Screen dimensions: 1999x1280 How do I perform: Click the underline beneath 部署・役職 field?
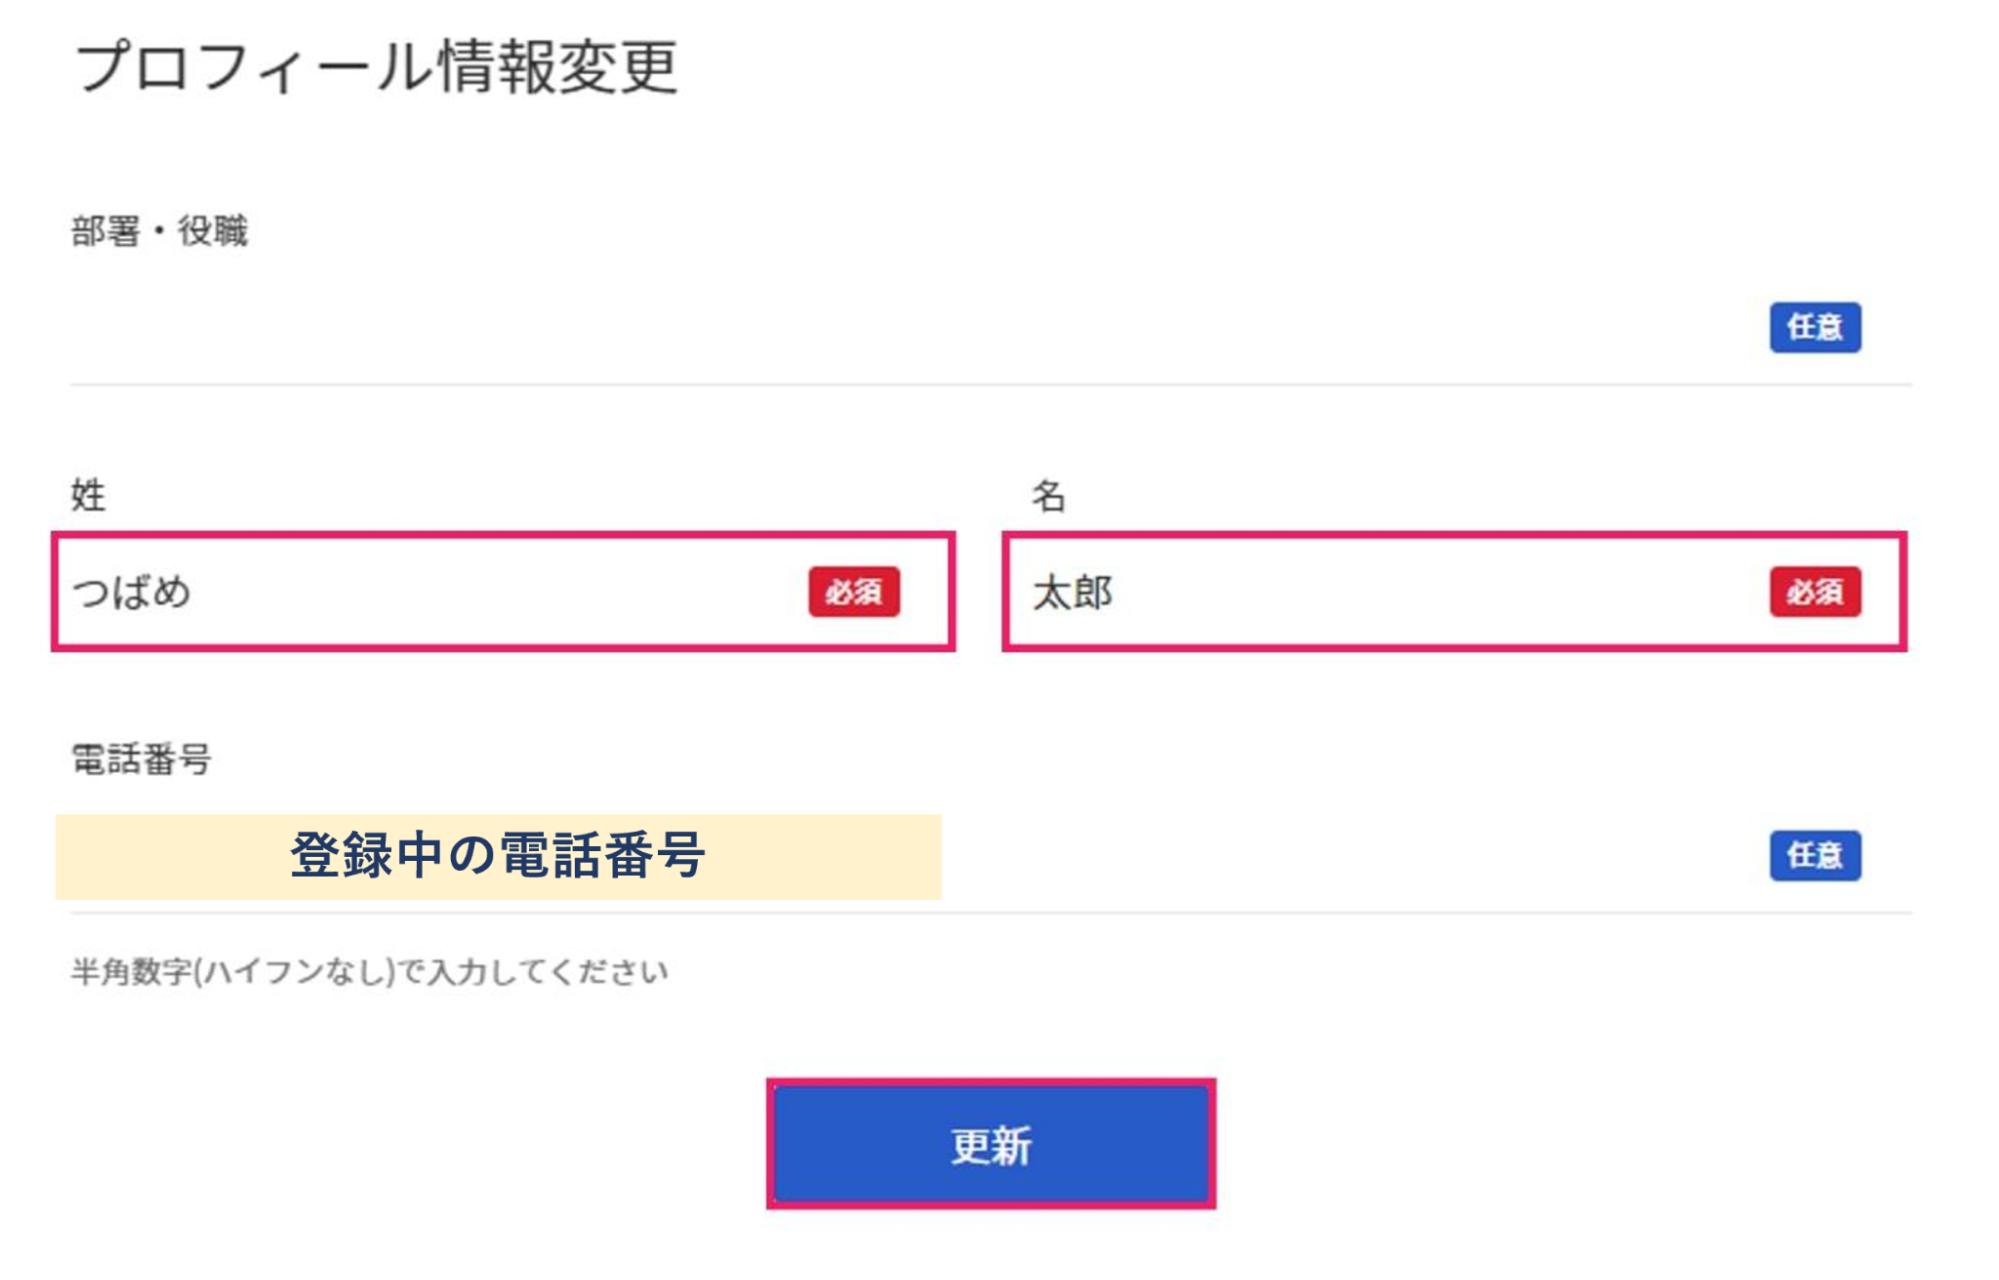click(x=990, y=384)
